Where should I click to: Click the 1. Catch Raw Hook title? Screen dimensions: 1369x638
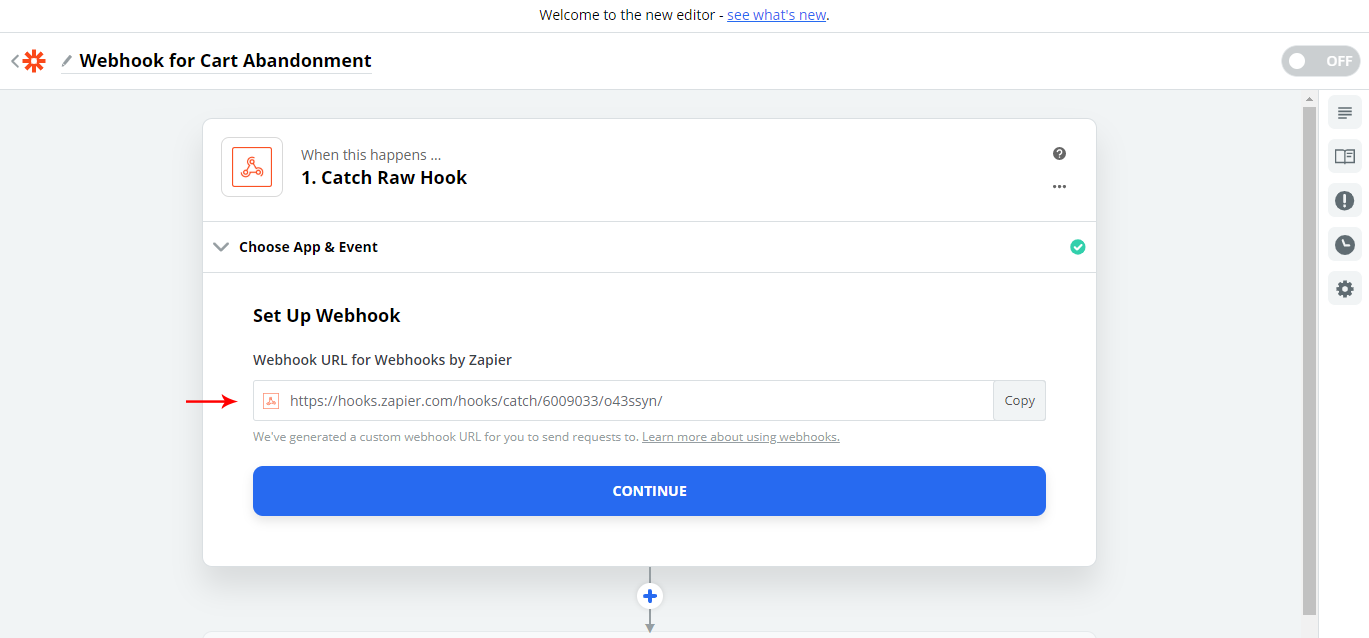(x=384, y=178)
